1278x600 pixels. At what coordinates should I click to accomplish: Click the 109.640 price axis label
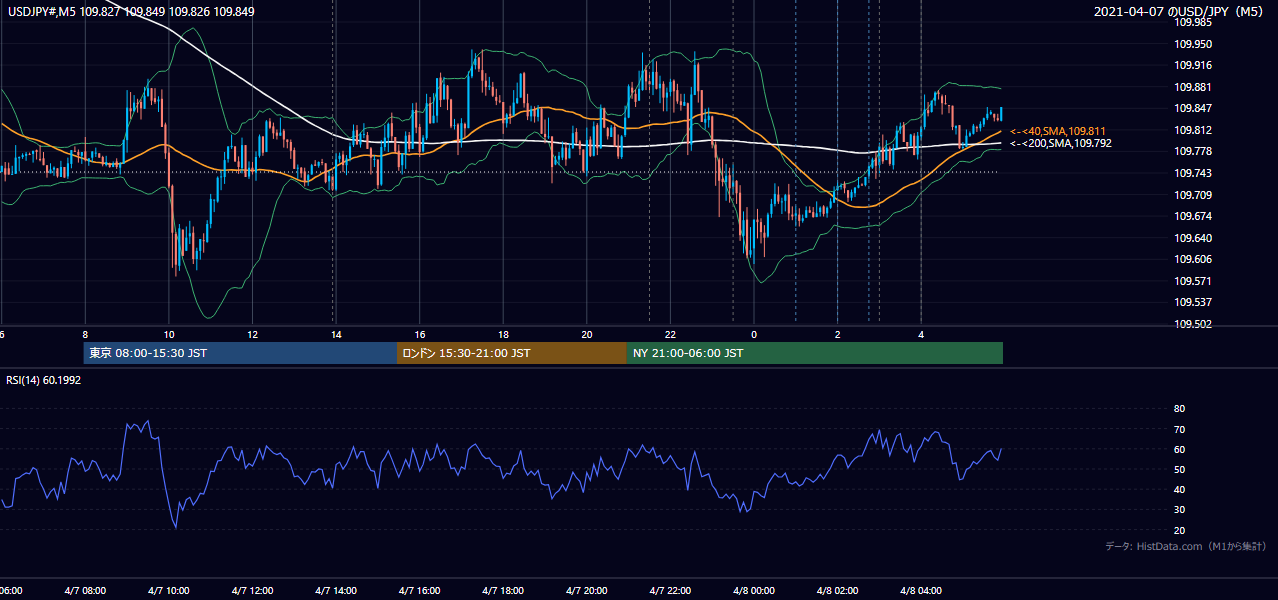click(x=1192, y=238)
